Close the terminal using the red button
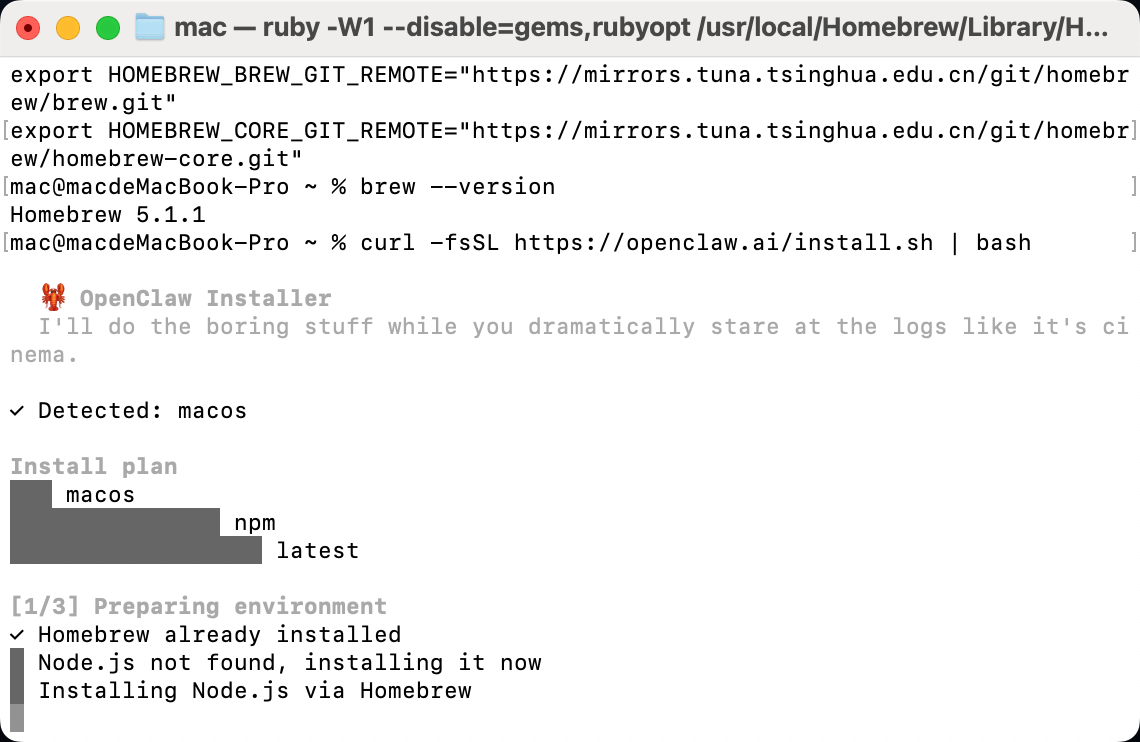This screenshot has height=742, width=1140. tap(29, 28)
